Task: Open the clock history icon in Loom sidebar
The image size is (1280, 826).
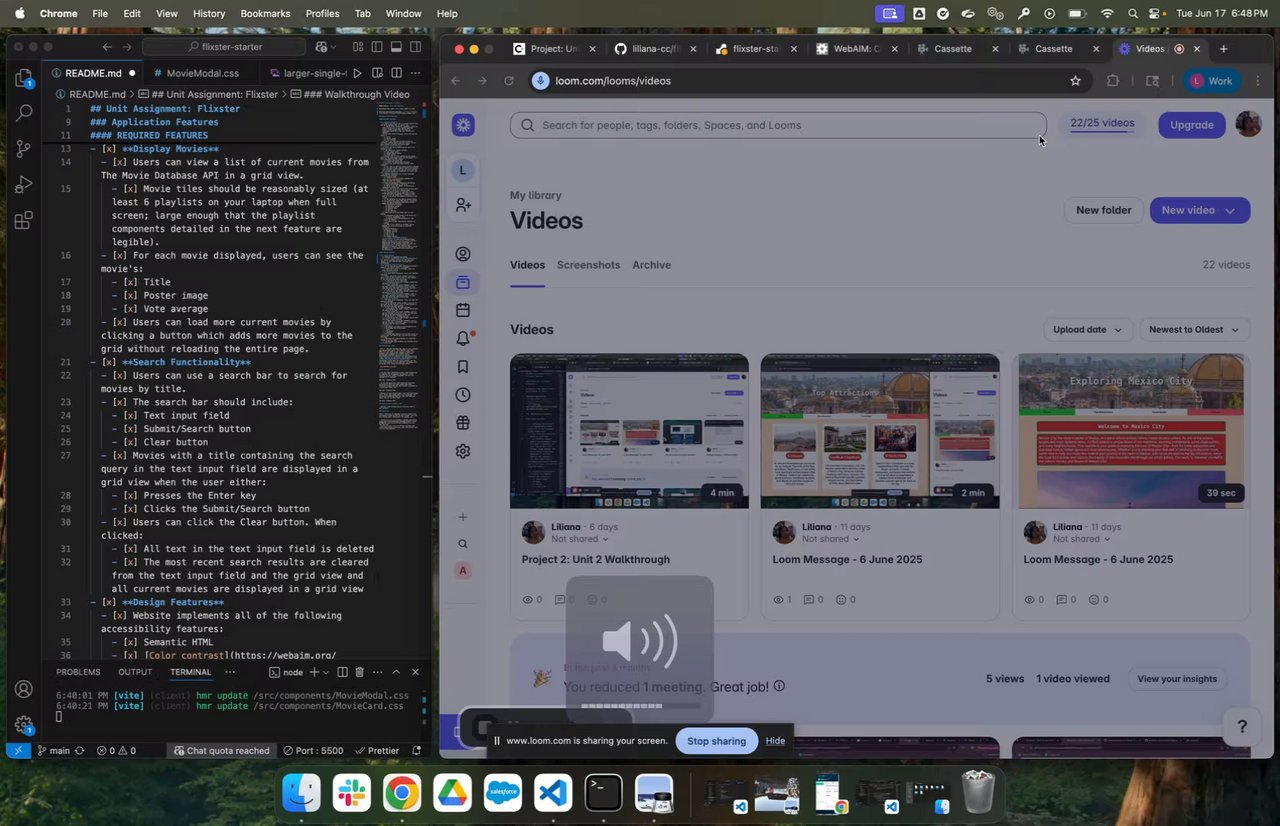Action: tap(463, 395)
